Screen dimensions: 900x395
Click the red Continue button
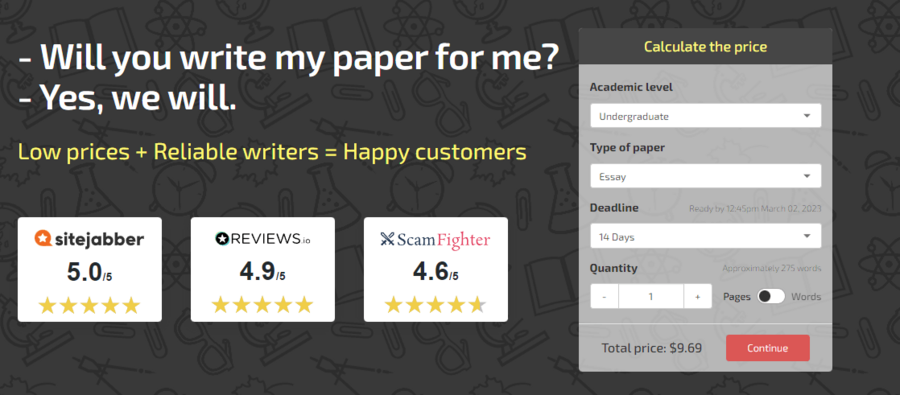tap(767, 348)
